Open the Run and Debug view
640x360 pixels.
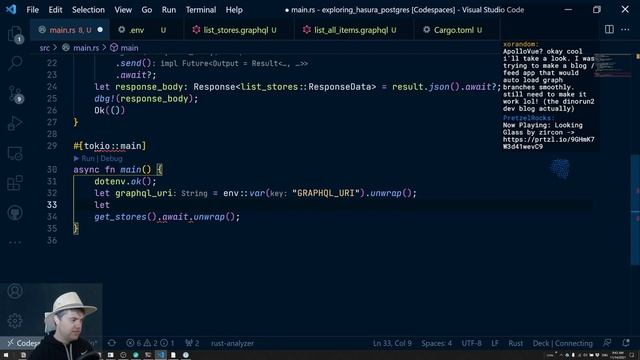[x=15, y=123]
